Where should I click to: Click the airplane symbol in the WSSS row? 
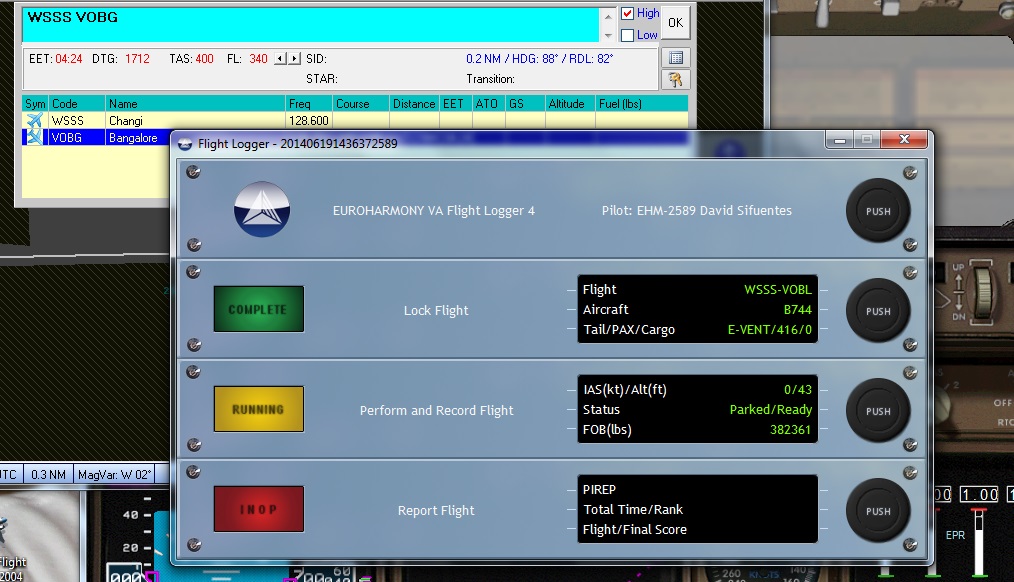coord(35,121)
